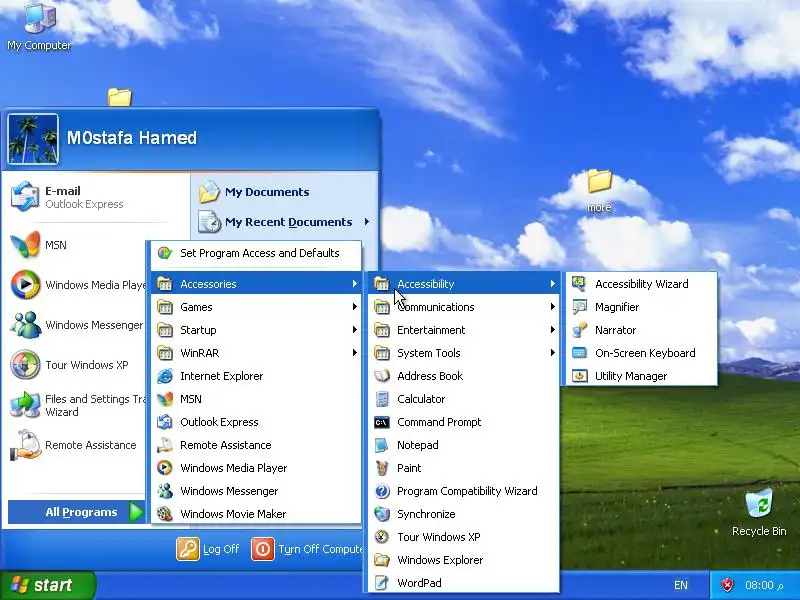This screenshot has width=800, height=600.
Task: Launch Notepad from Accessories
Action: pos(463,445)
